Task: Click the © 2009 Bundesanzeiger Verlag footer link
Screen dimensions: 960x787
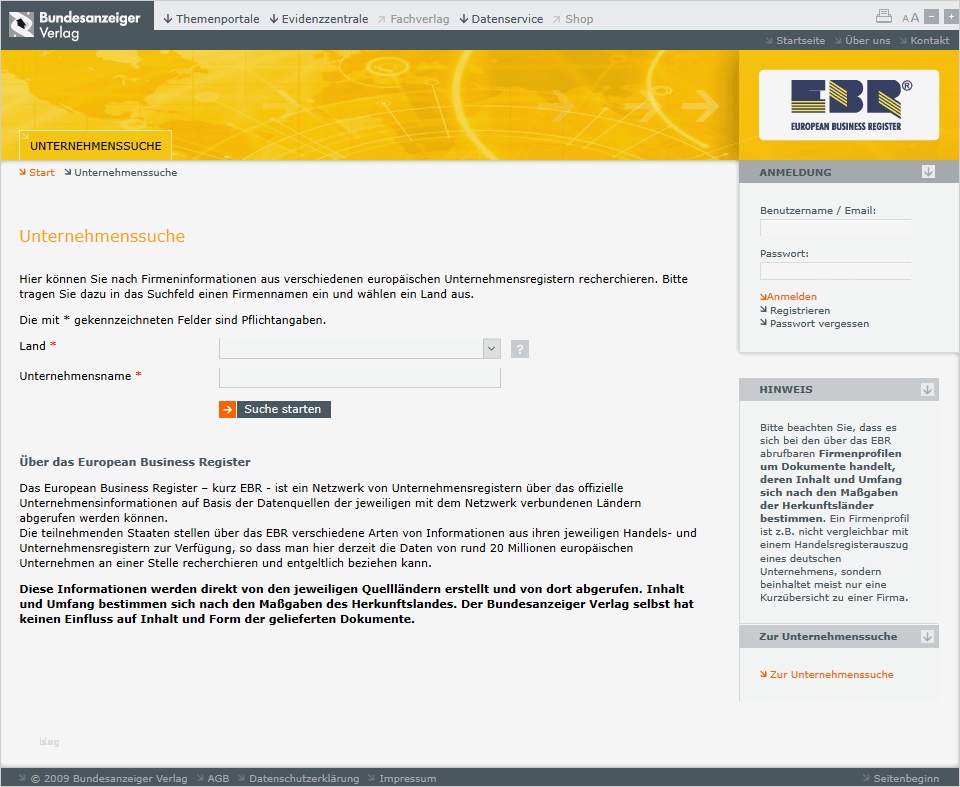Action: 103,778
